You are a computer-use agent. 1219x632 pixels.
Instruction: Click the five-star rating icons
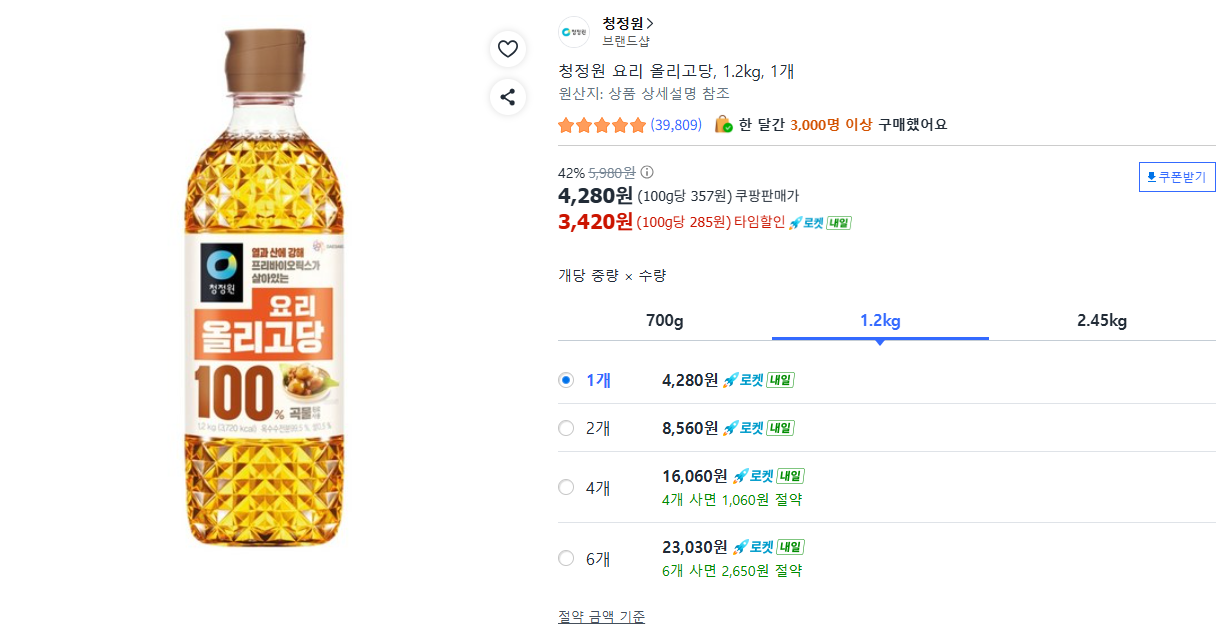[602, 125]
